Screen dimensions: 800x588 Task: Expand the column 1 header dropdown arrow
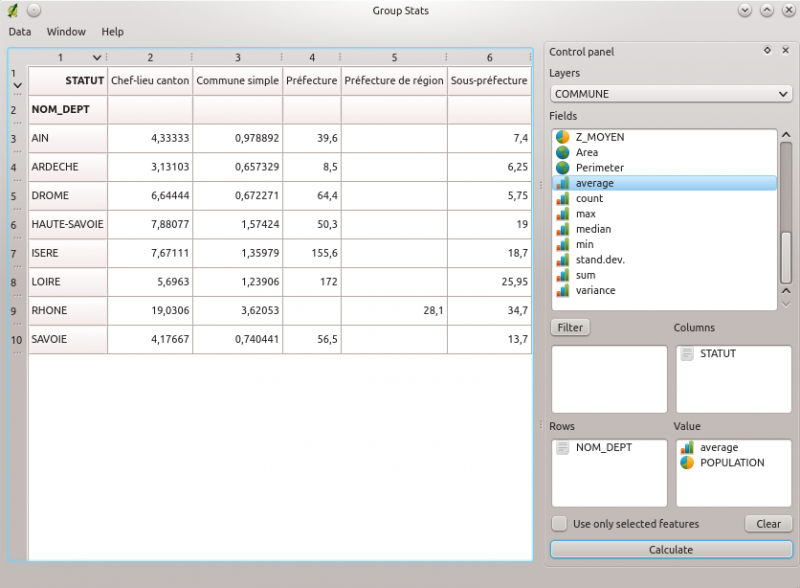(x=97, y=58)
